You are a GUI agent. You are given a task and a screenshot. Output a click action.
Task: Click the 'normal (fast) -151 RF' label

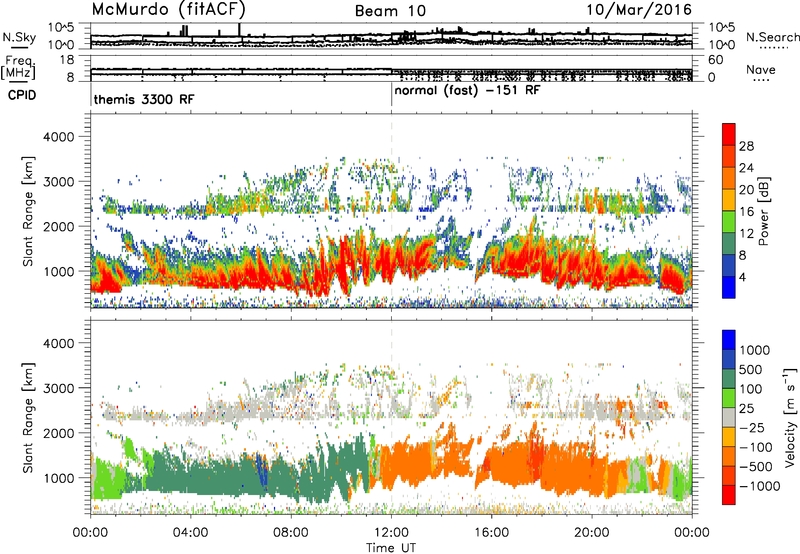(467, 91)
